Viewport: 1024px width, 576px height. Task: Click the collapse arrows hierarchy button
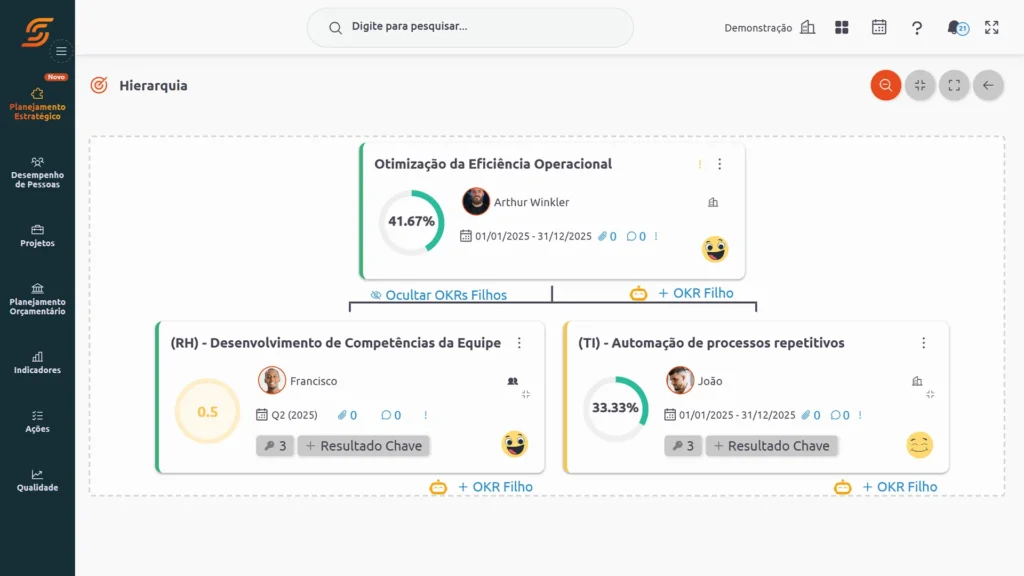[x=920, y=85]
